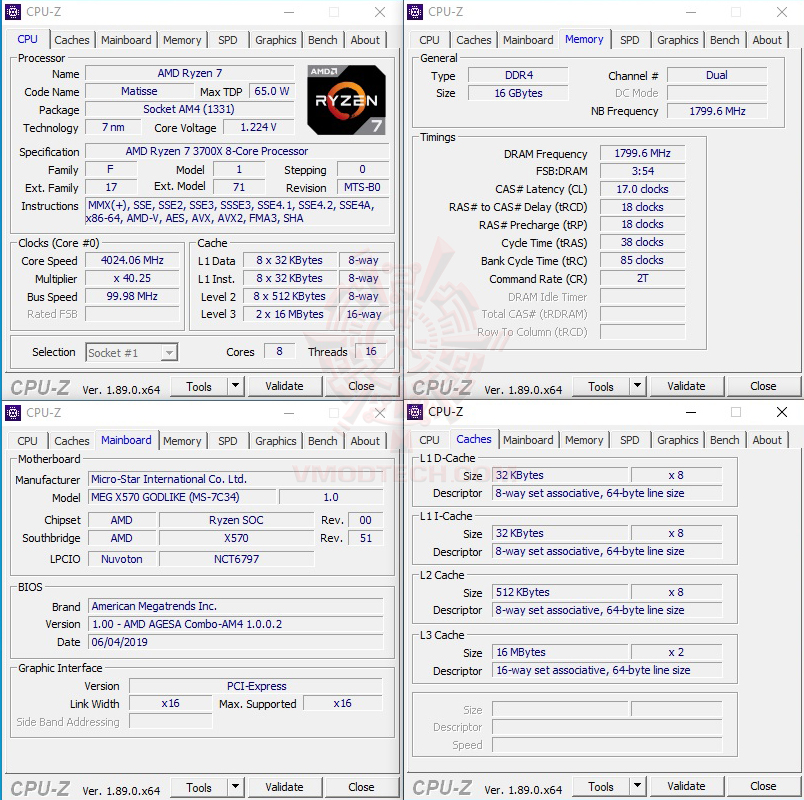Click the Max TDP value 65.0 W
The image size is (804, 800).
[272, 91]
